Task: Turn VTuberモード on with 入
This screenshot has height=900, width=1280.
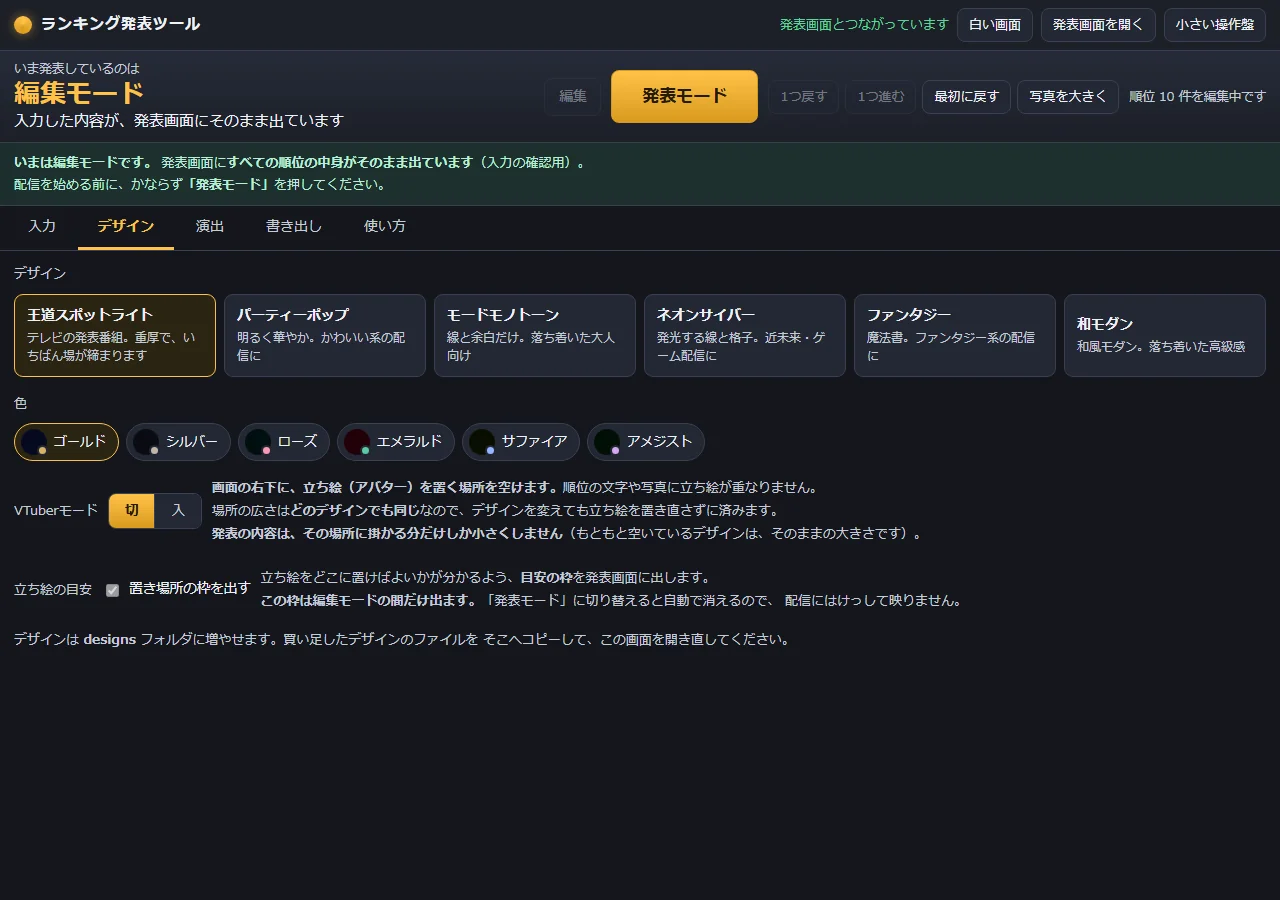Action: coord(179,511)
